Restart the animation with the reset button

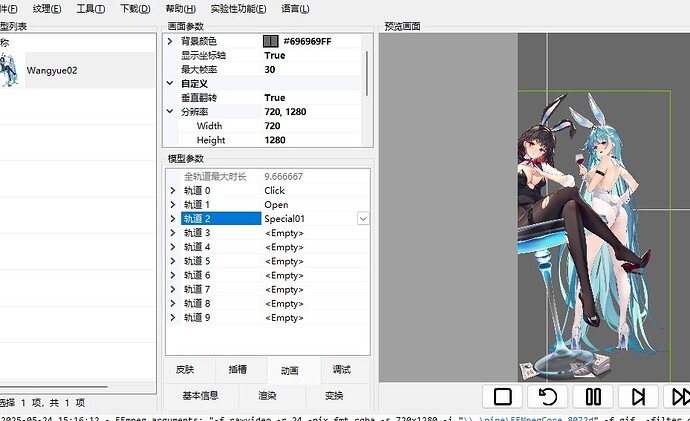[x=547, y=396]
